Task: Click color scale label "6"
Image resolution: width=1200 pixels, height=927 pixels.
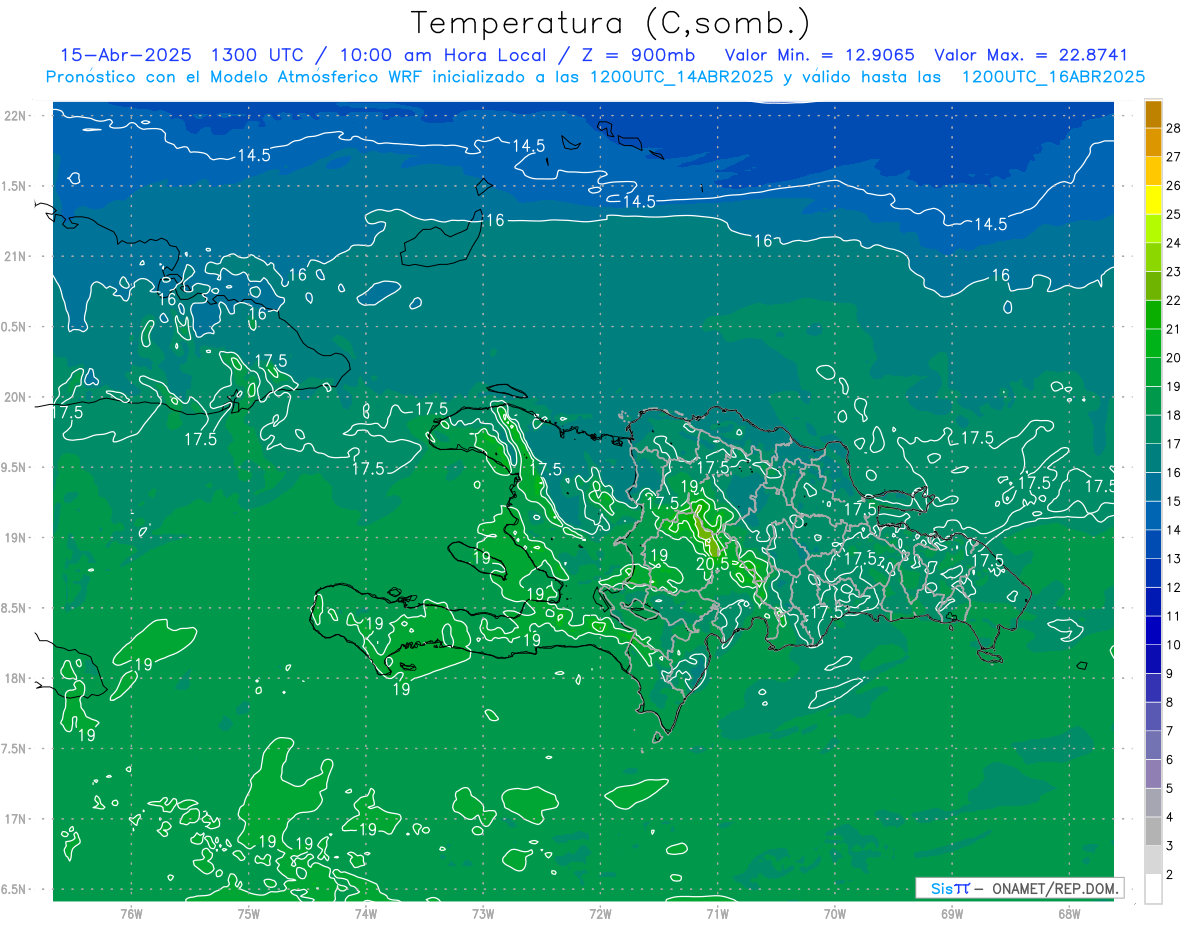Action: click(x=1170, y=759)
